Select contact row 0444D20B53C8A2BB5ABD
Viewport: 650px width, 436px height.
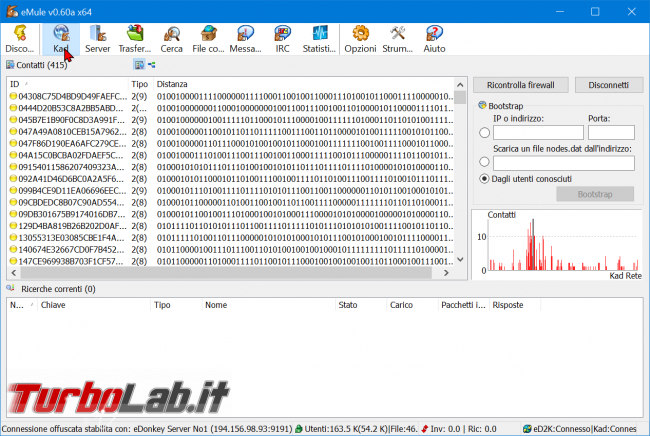(x=230, y=108)
